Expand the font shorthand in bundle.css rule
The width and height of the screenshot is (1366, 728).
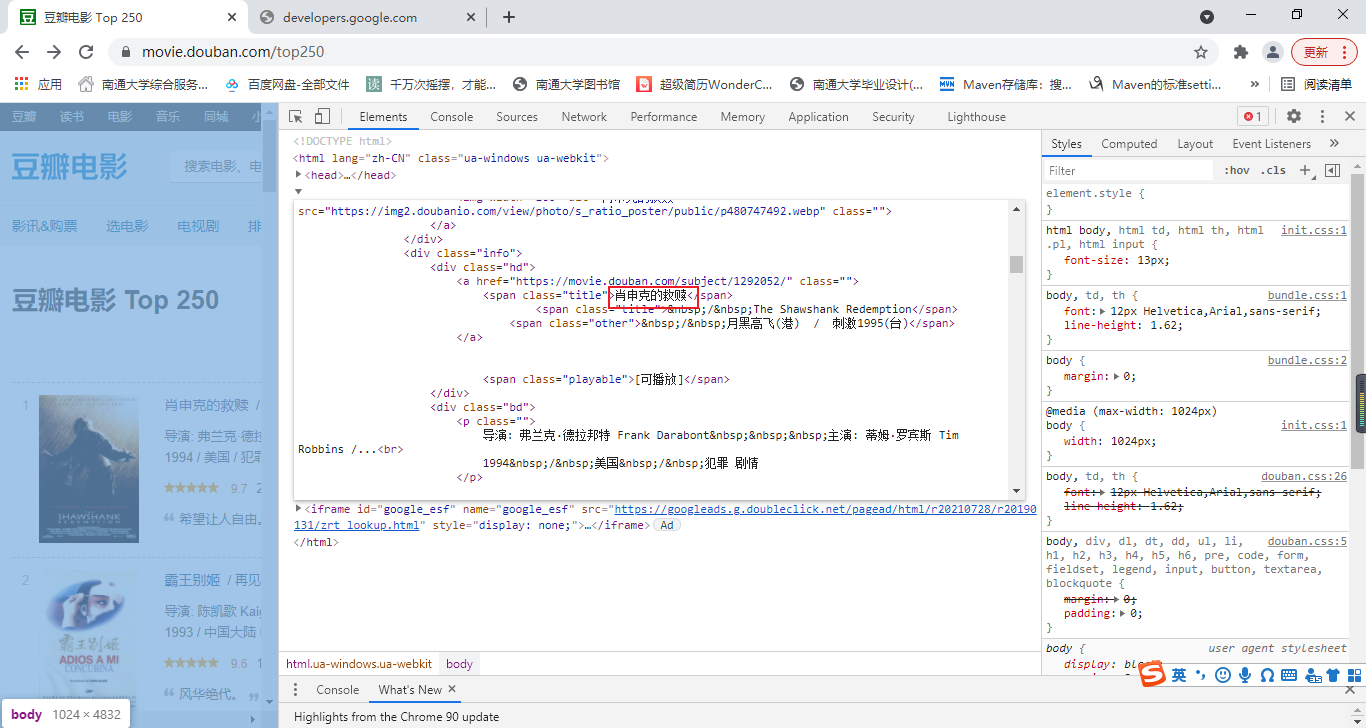point(1104,311)
